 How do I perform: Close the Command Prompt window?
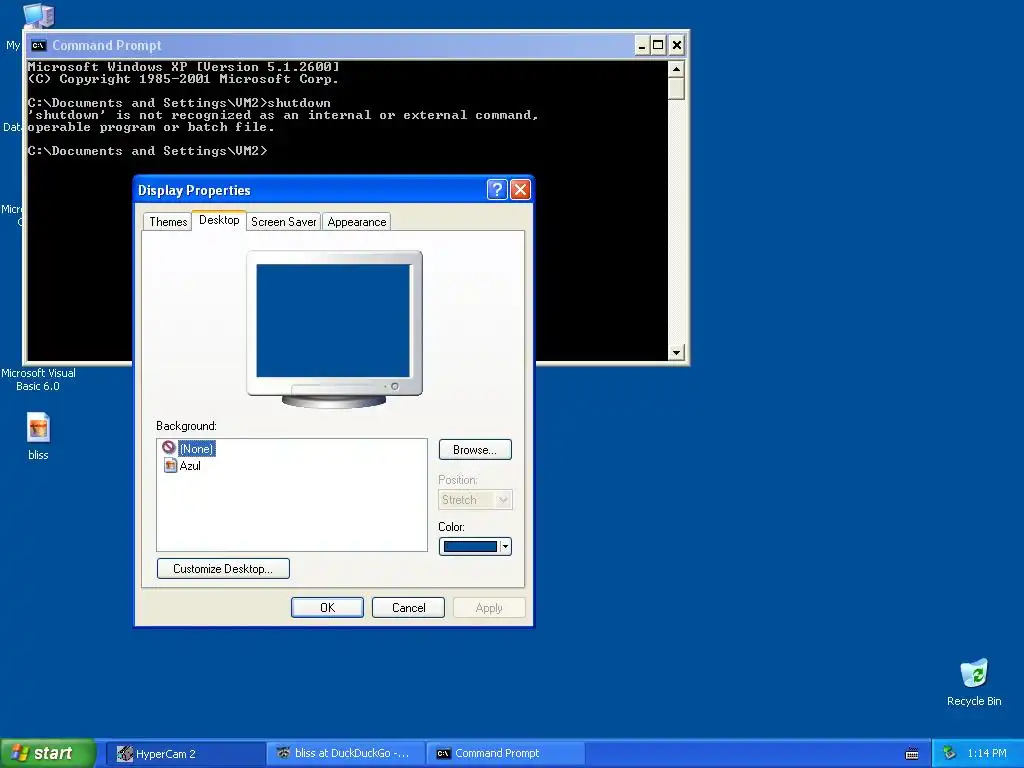(677, 46)
